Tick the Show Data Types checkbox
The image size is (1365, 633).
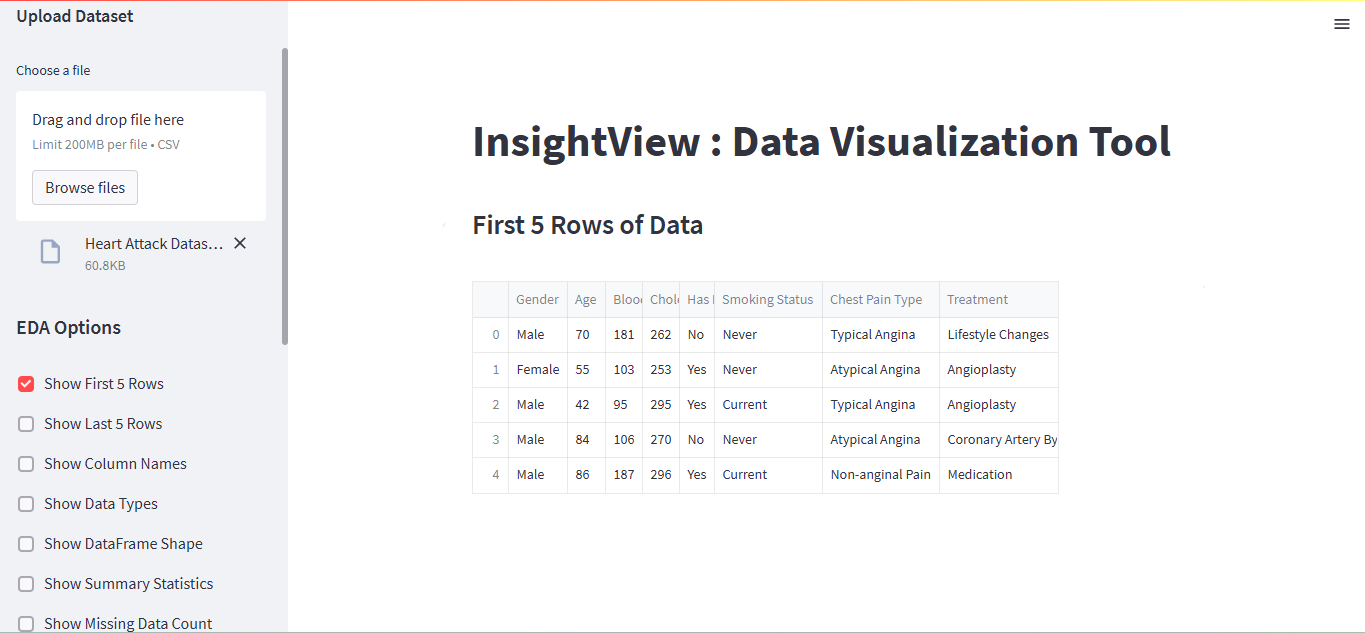(x=26, y=504)
